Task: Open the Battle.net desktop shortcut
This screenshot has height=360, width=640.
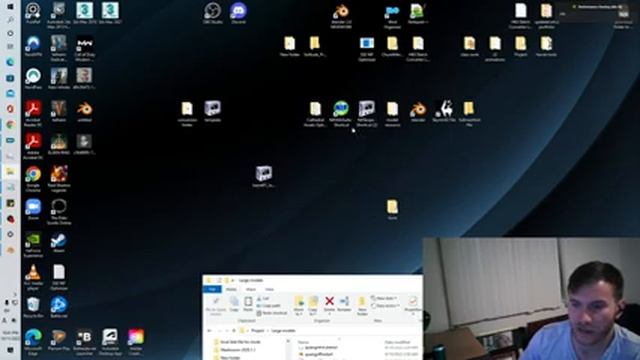Action: tap(59, 307)
